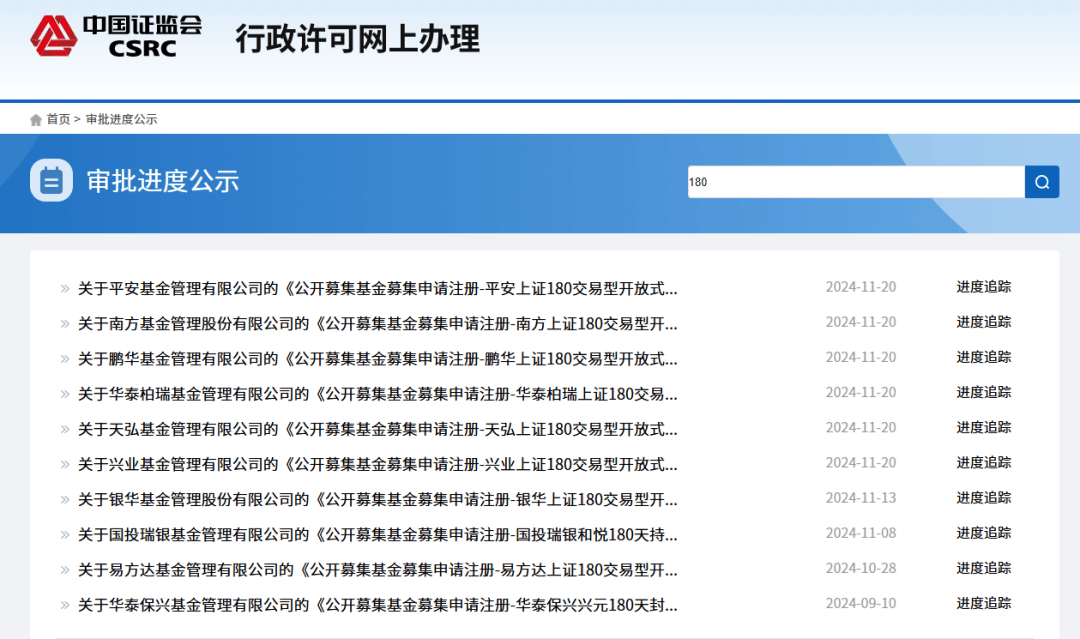Click 进度追踪 for the 华泰保兴 row
Screen dimensions: 1080x639
[x=984, y=603]
